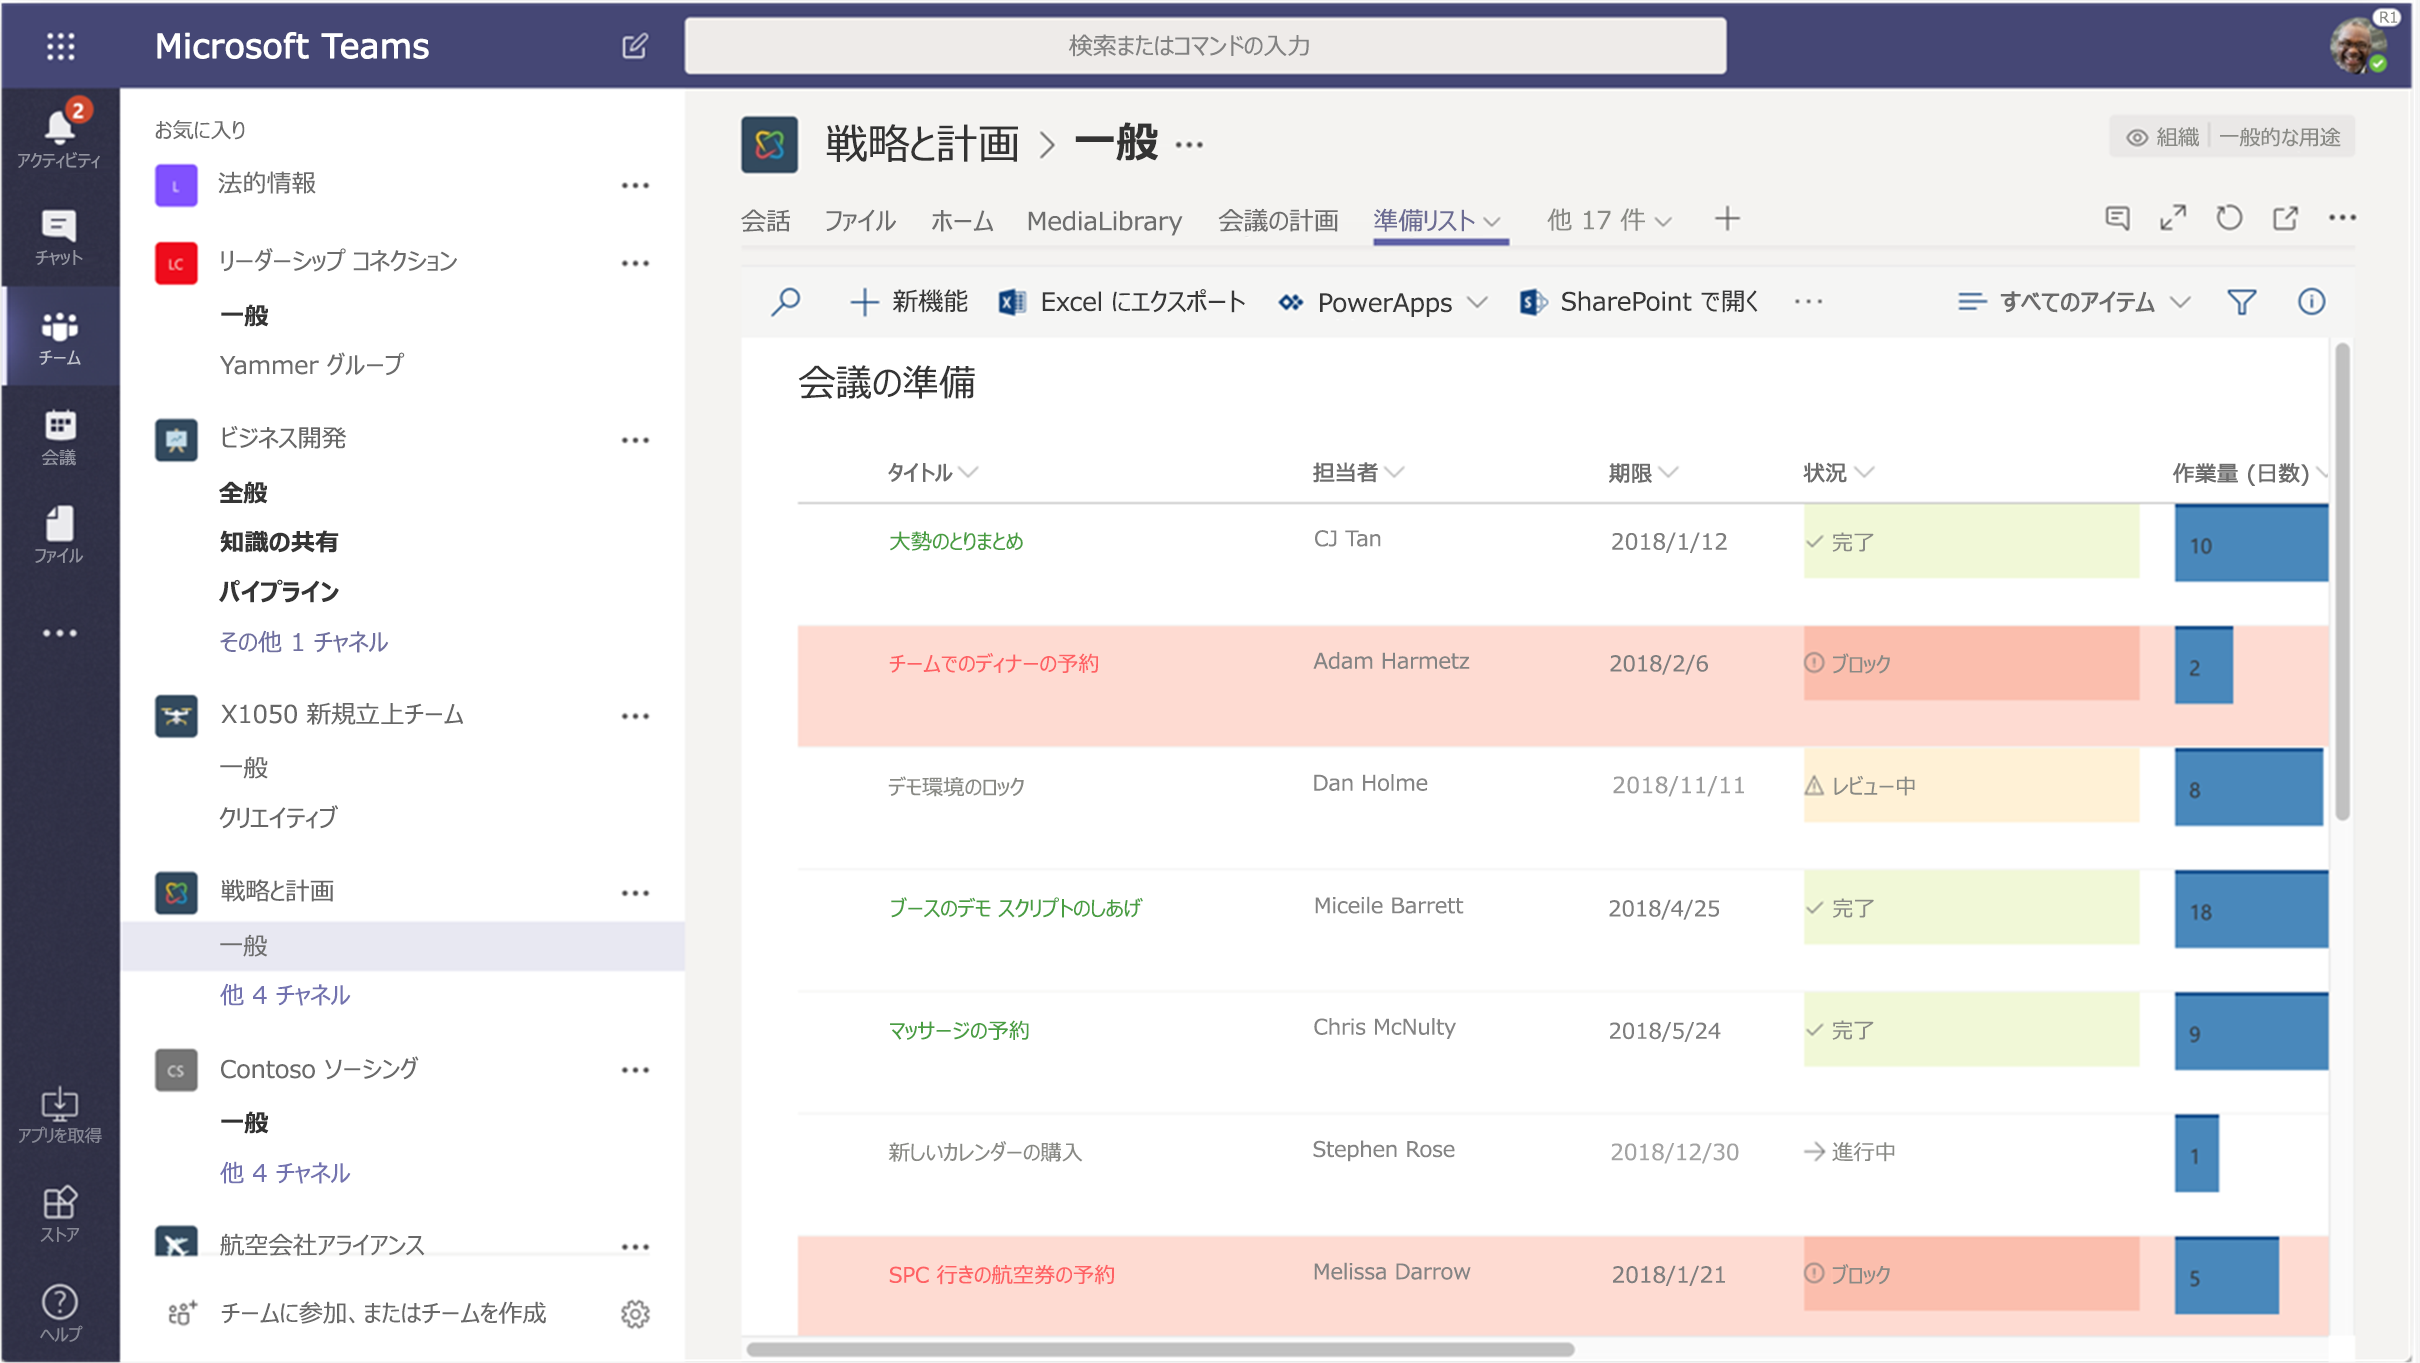Expand the 準備リスト tab dropdown

[1492, 221]
